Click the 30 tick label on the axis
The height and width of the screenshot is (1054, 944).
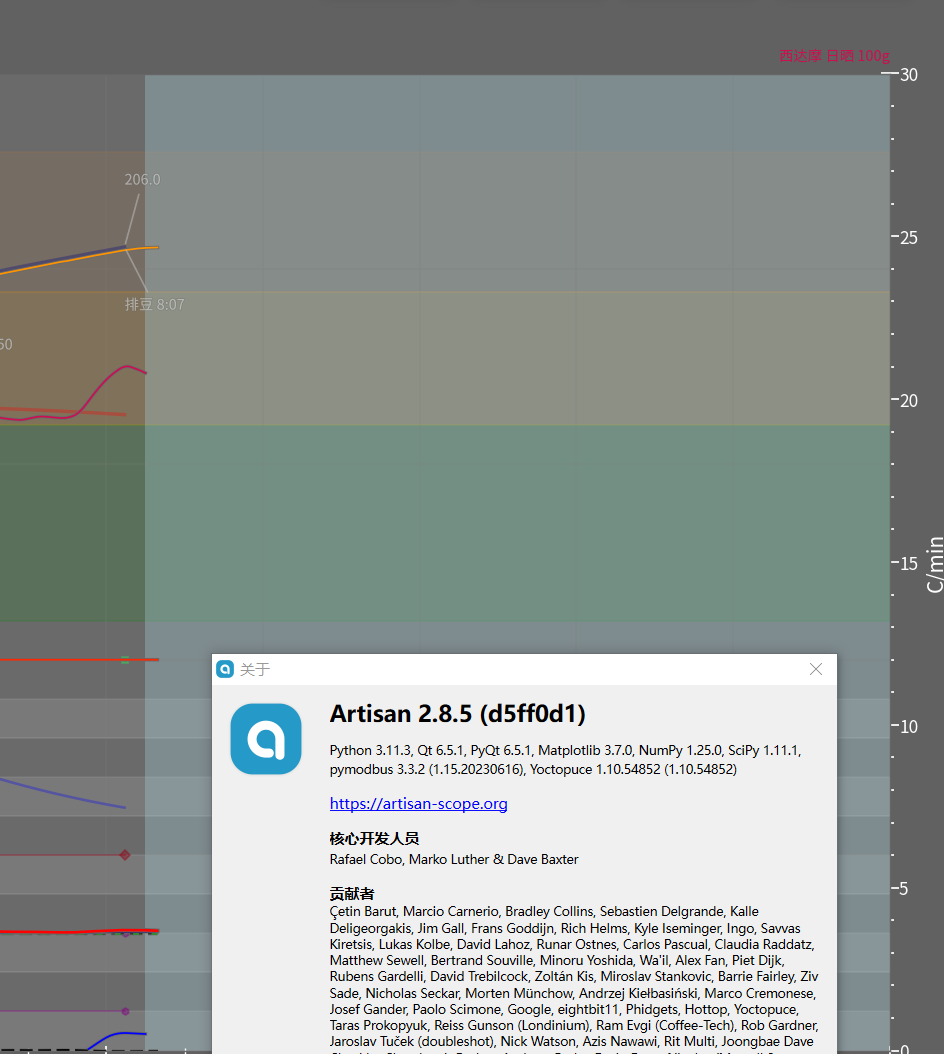point(911,74)
